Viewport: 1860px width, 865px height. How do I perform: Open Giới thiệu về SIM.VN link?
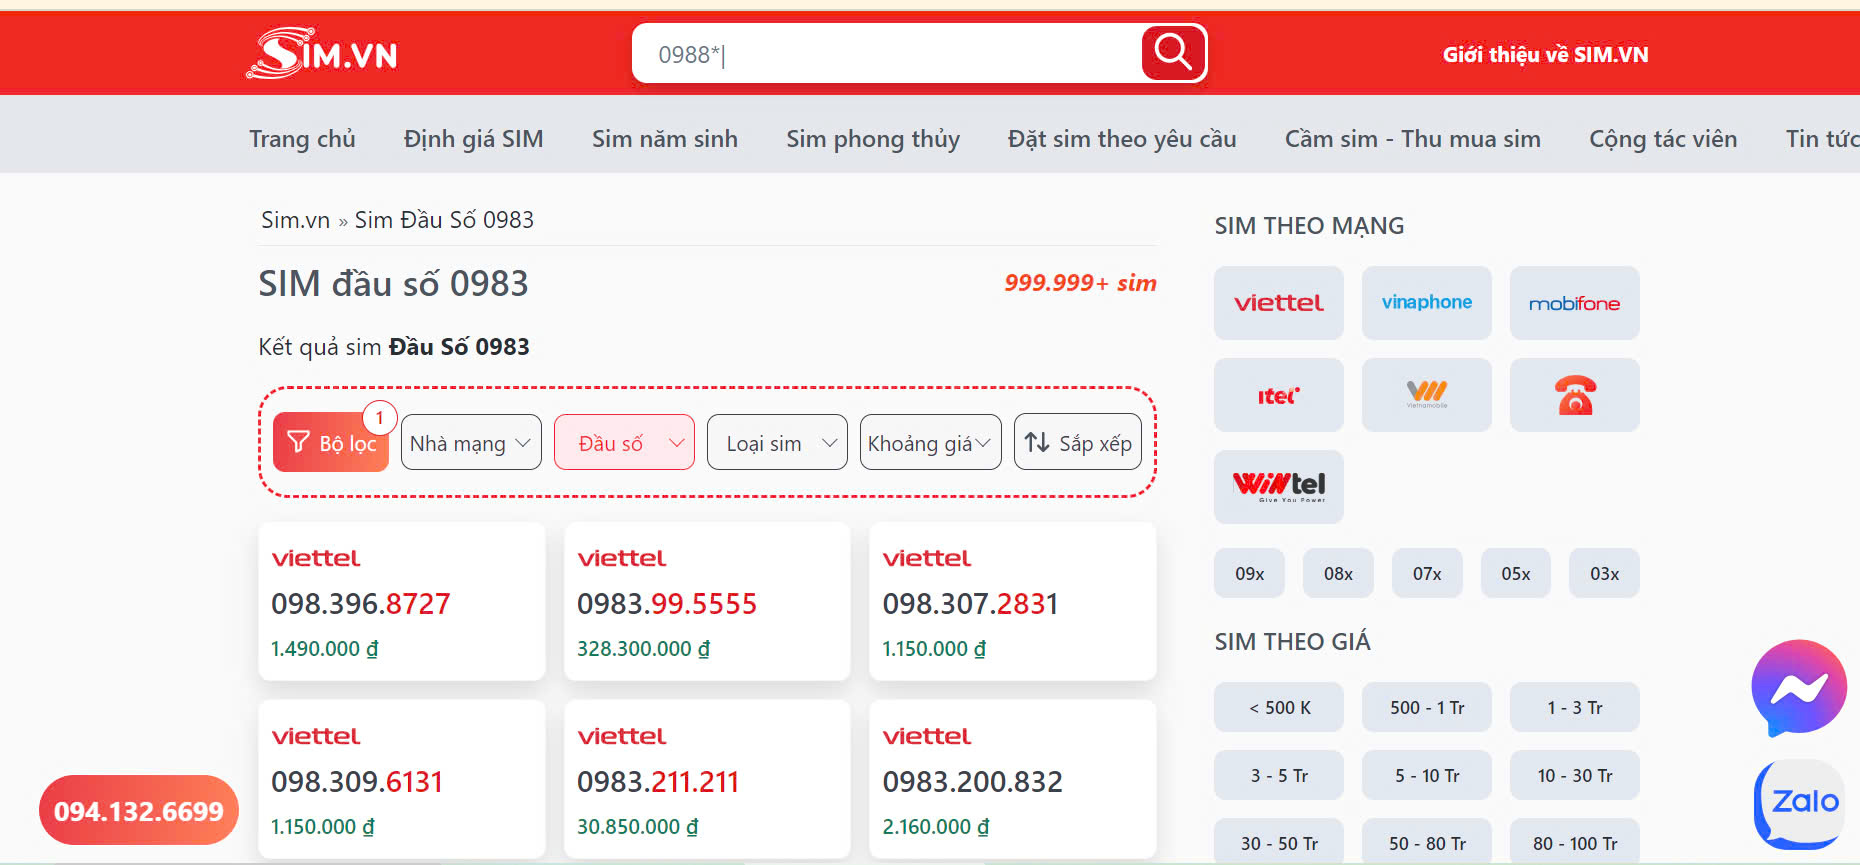point(1545,55)
